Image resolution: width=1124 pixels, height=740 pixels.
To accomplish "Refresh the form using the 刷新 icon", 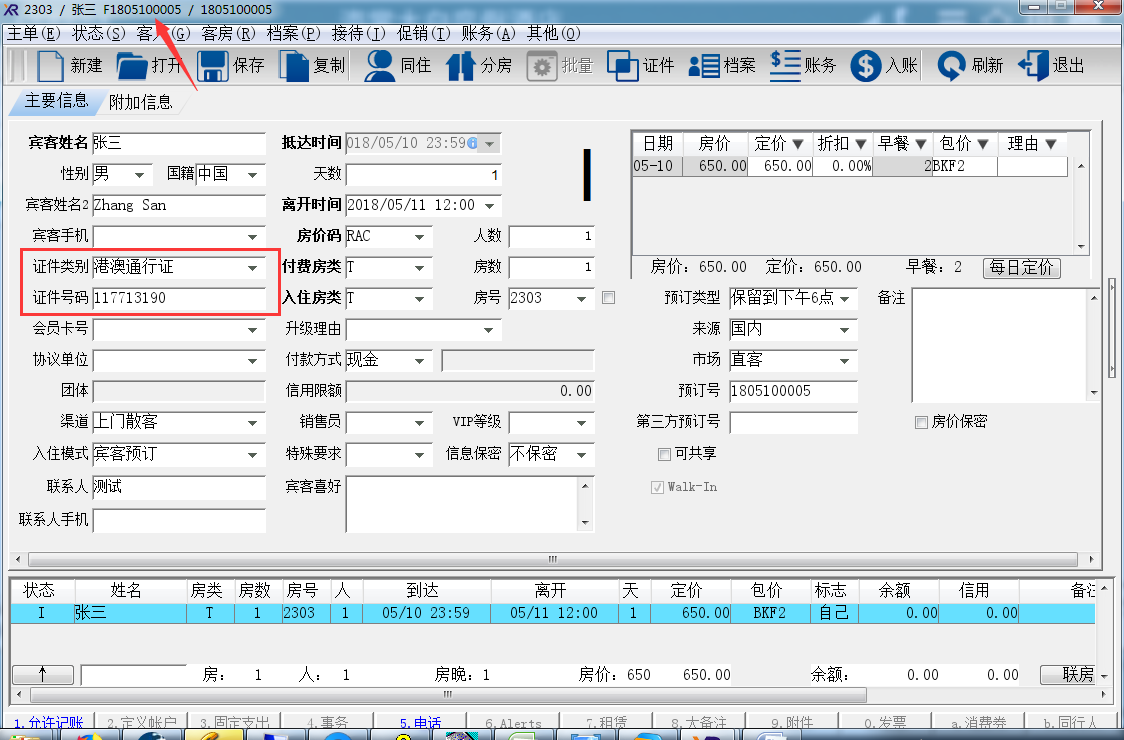I will point(951,66).
